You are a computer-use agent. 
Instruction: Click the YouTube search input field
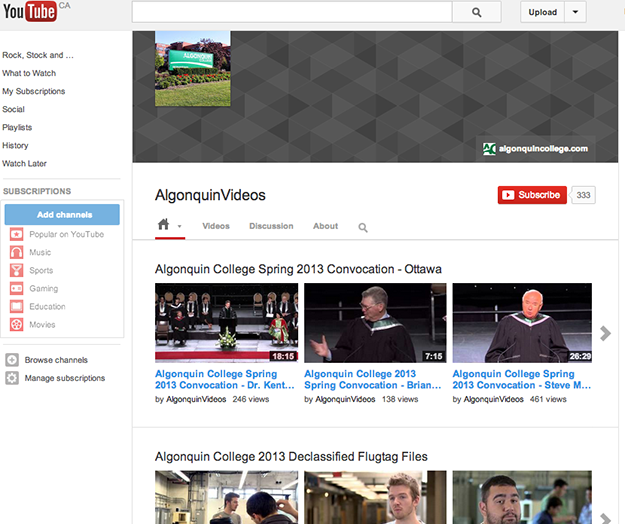coord(292,12)
